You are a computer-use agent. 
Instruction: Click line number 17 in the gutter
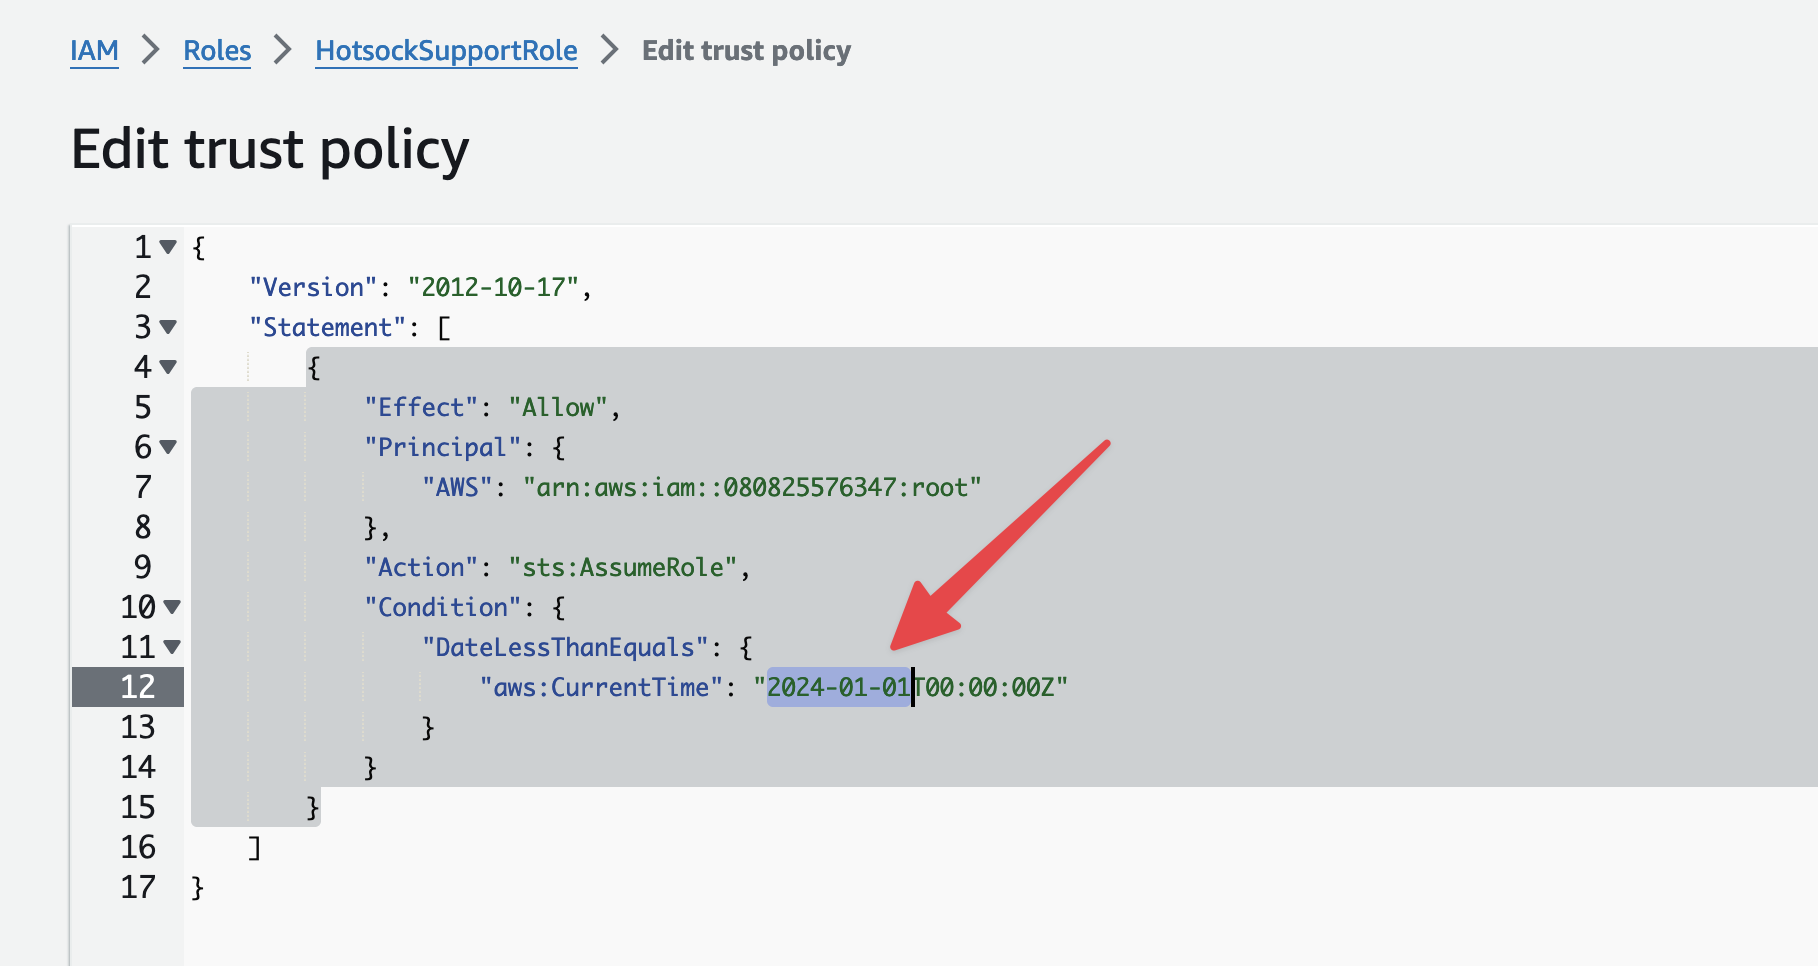coord(138,887)
